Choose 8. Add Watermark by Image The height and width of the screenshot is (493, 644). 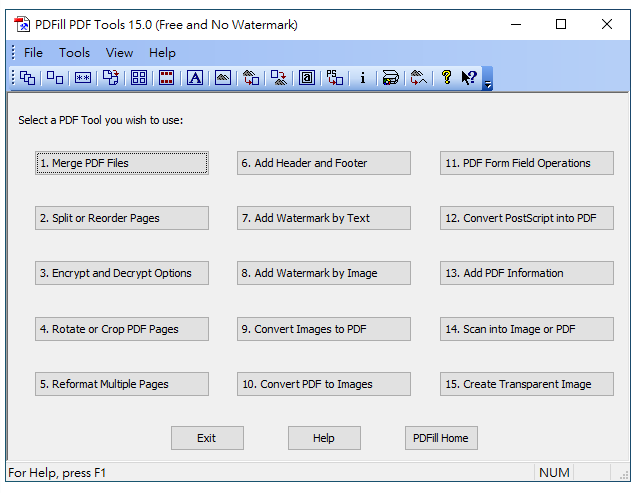pyautogui.click(x=324, y=273)
